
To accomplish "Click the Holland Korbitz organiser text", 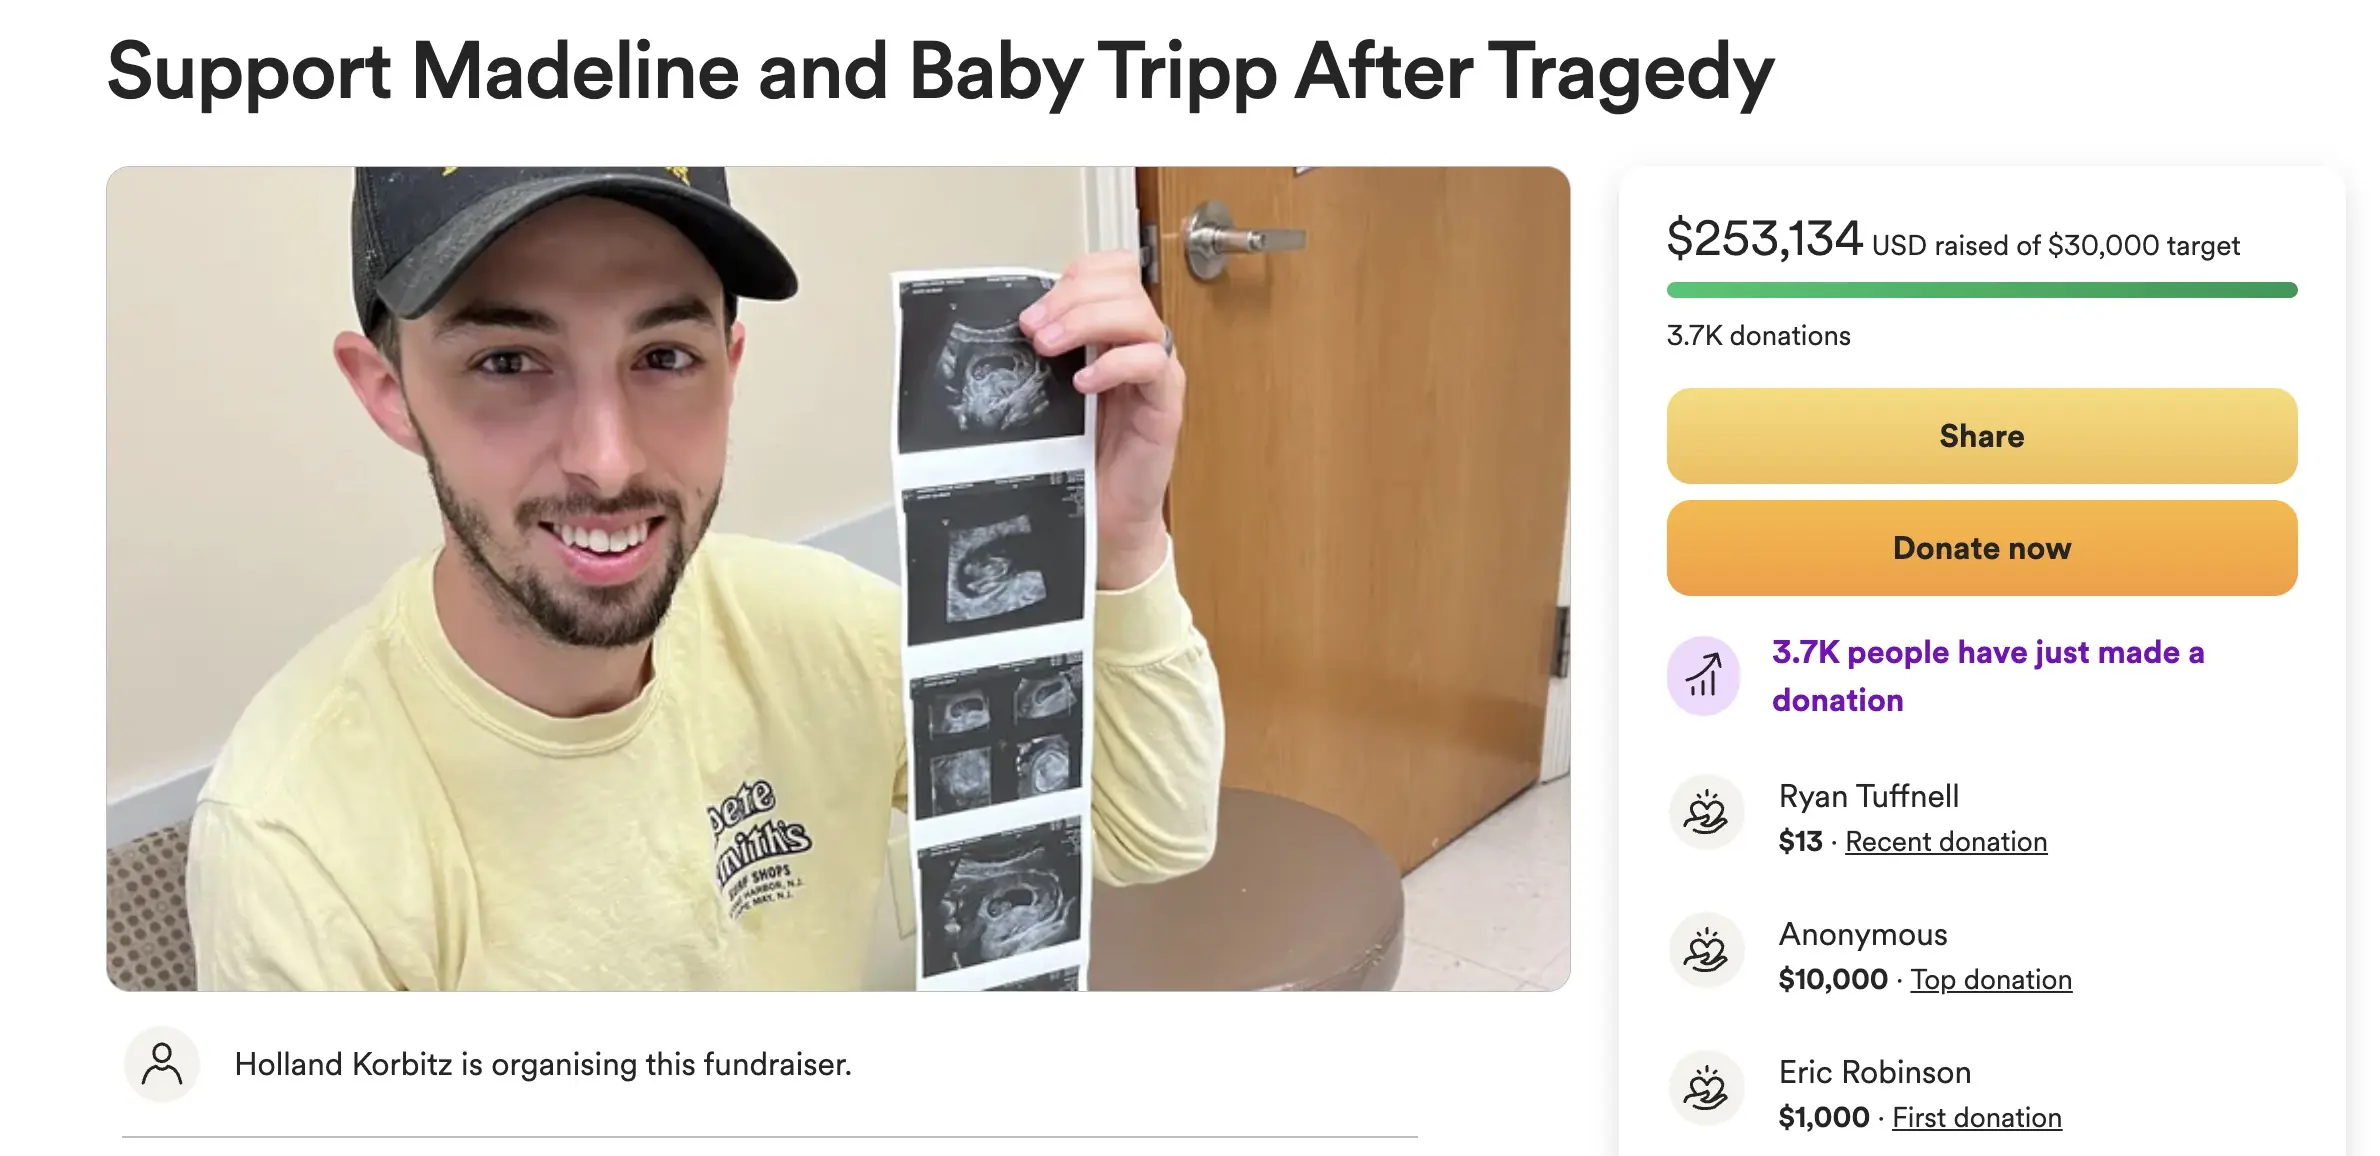I will pos(543,1064).
